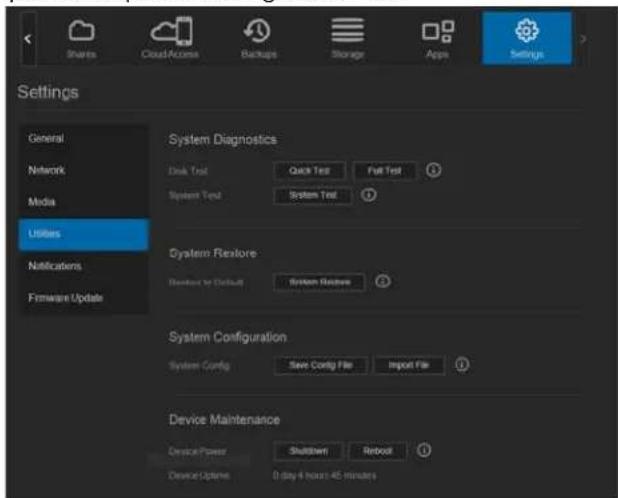Click the left navigation arrow
Viewport: 618px width, 498px height.
click(x=28, y=39)
